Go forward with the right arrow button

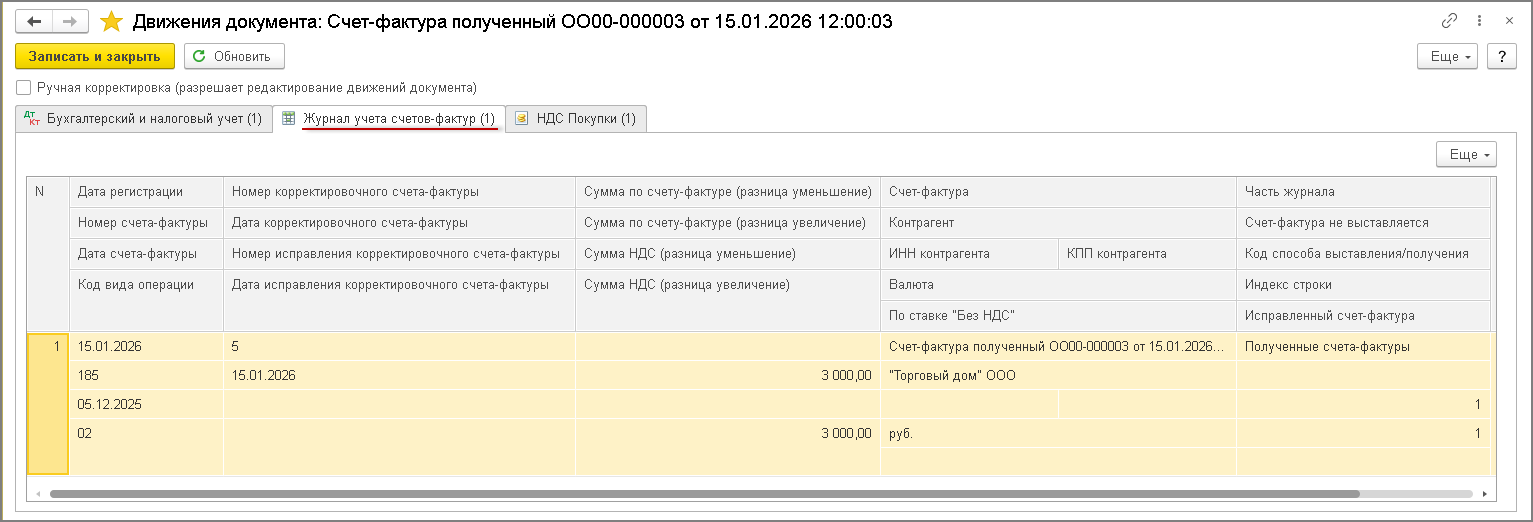[x=70, y=21]
